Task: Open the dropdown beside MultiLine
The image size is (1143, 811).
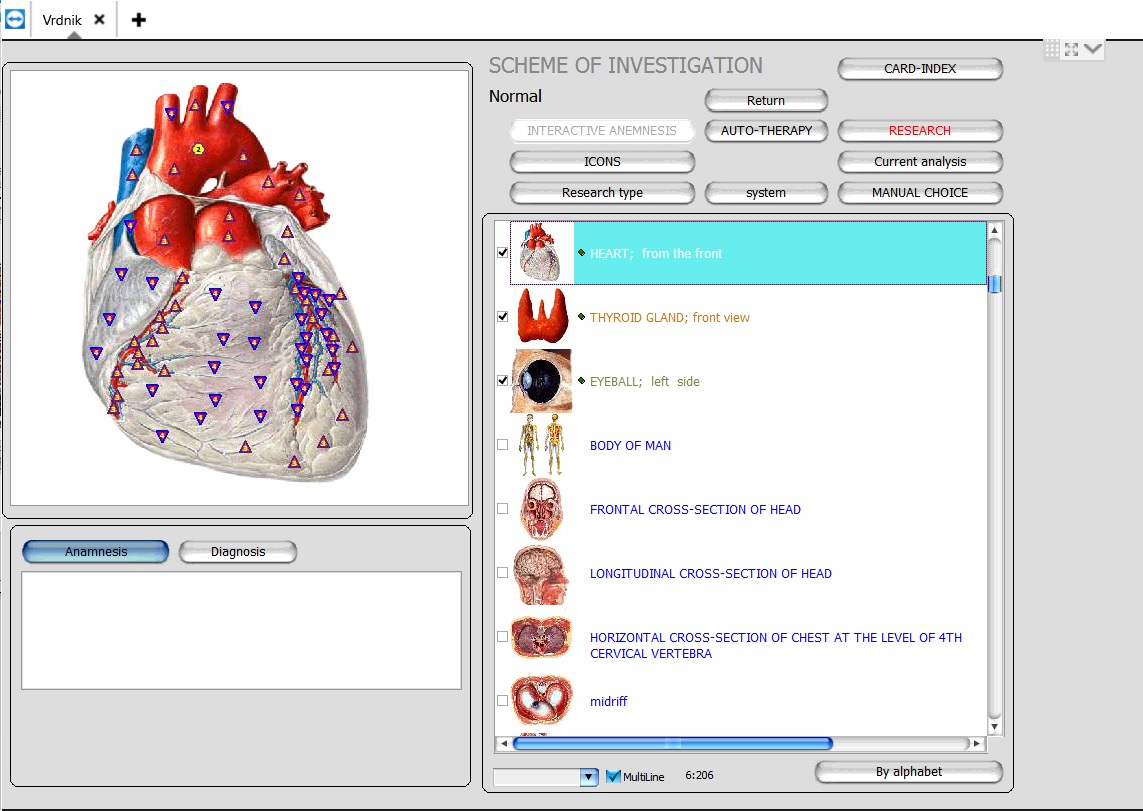Action: (x=588, y=777)
